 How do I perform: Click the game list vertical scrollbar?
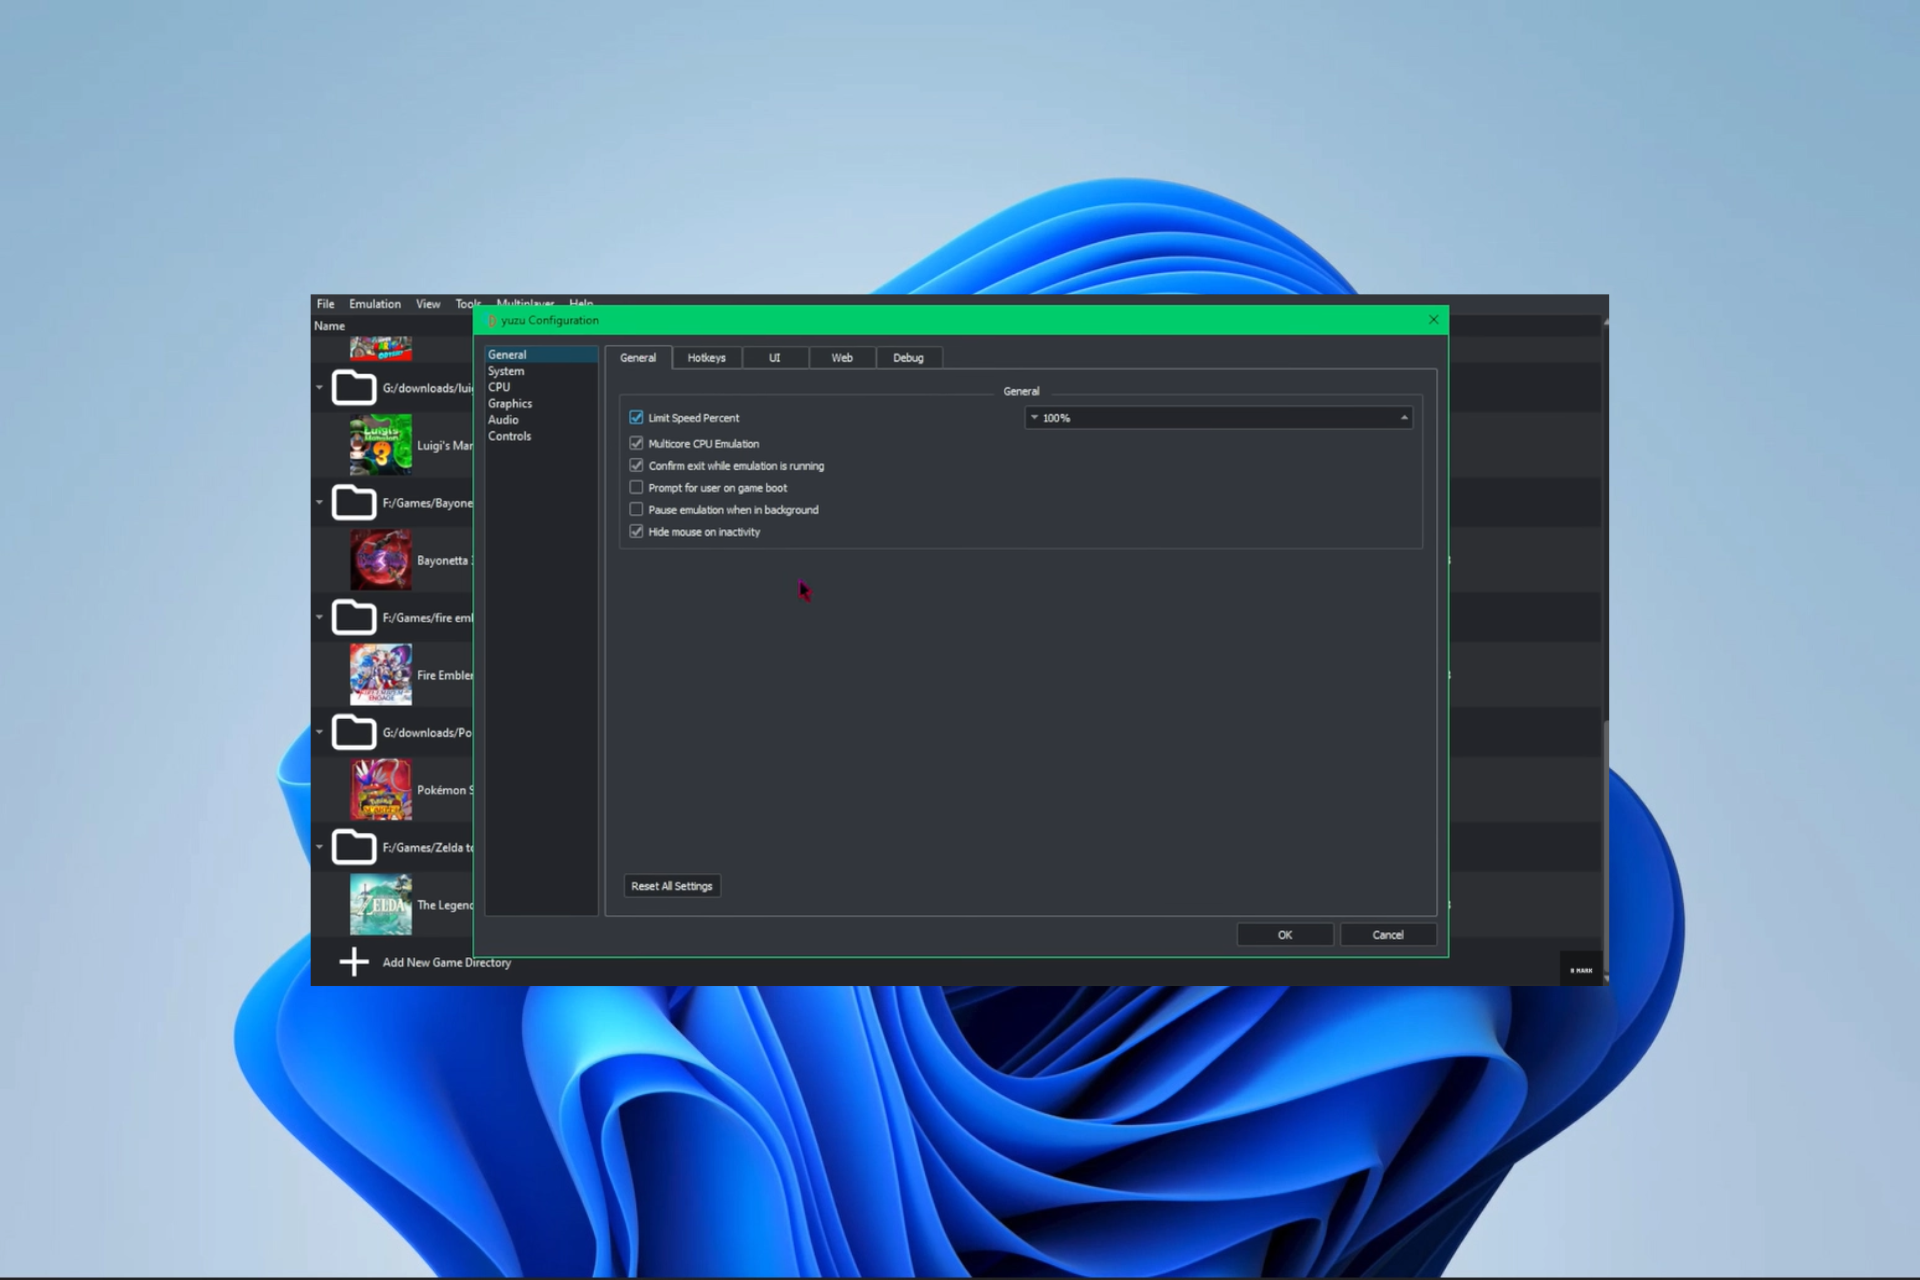point(1605,650)
